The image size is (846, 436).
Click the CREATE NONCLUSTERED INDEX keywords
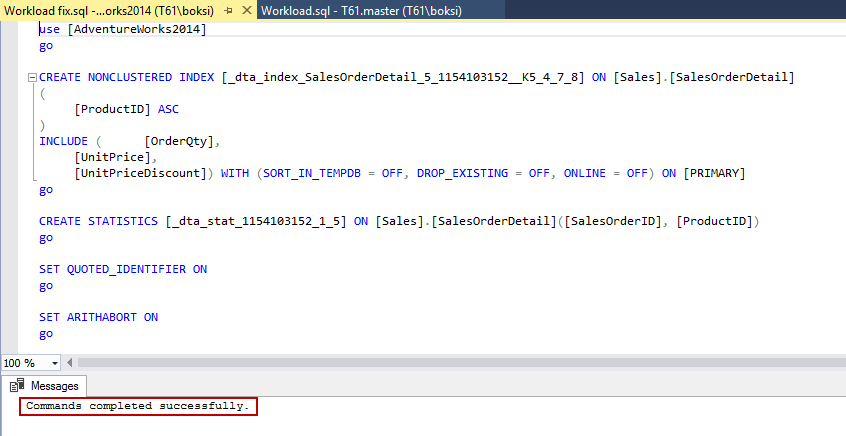pyautogui.click(x=126, y=77)
